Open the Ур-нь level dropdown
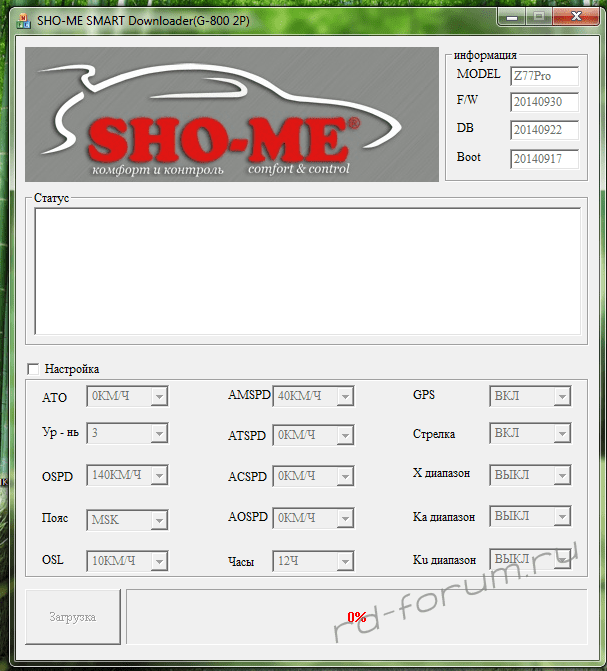607x671 pixels. point(127,433)
